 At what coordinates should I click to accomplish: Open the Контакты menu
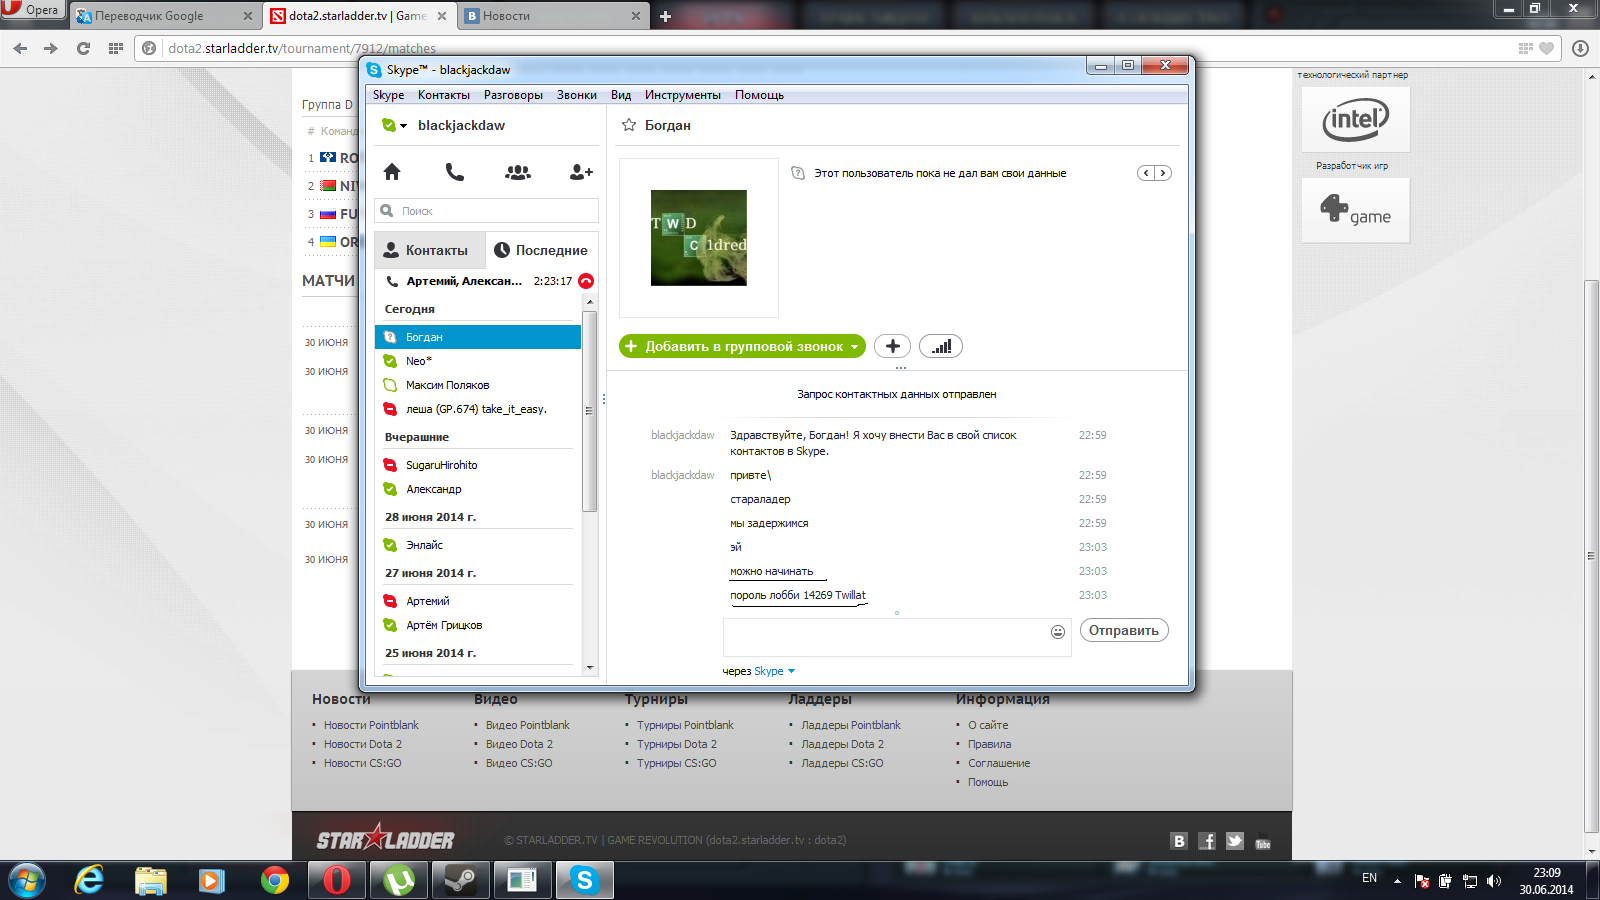444,95
